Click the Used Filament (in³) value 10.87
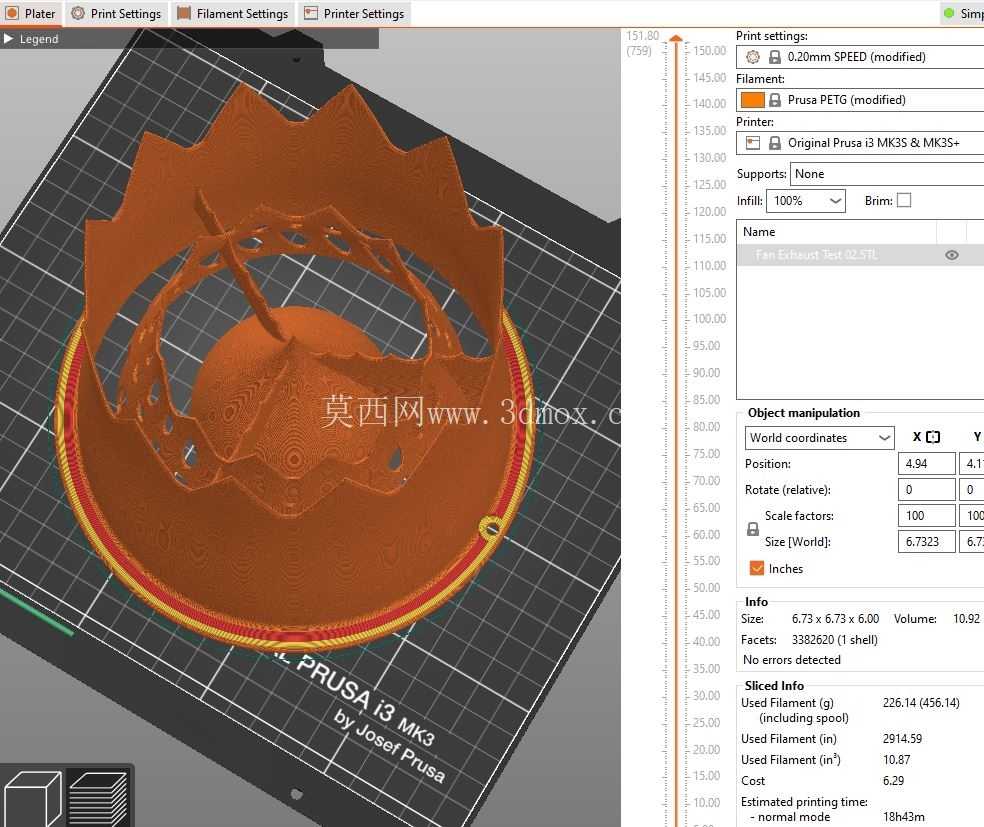Image resolution: width=984 pixels, height=827 pixels. [x=896, y=760]
